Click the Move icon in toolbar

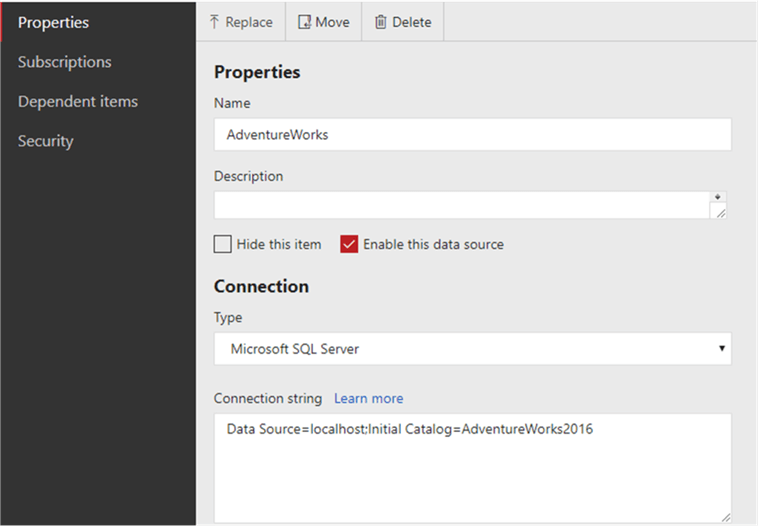pos(304,22)
